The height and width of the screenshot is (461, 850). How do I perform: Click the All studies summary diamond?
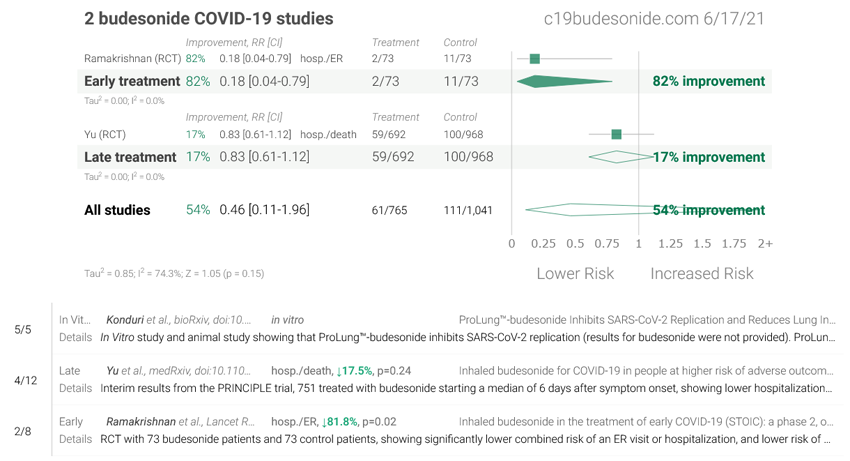590,210
